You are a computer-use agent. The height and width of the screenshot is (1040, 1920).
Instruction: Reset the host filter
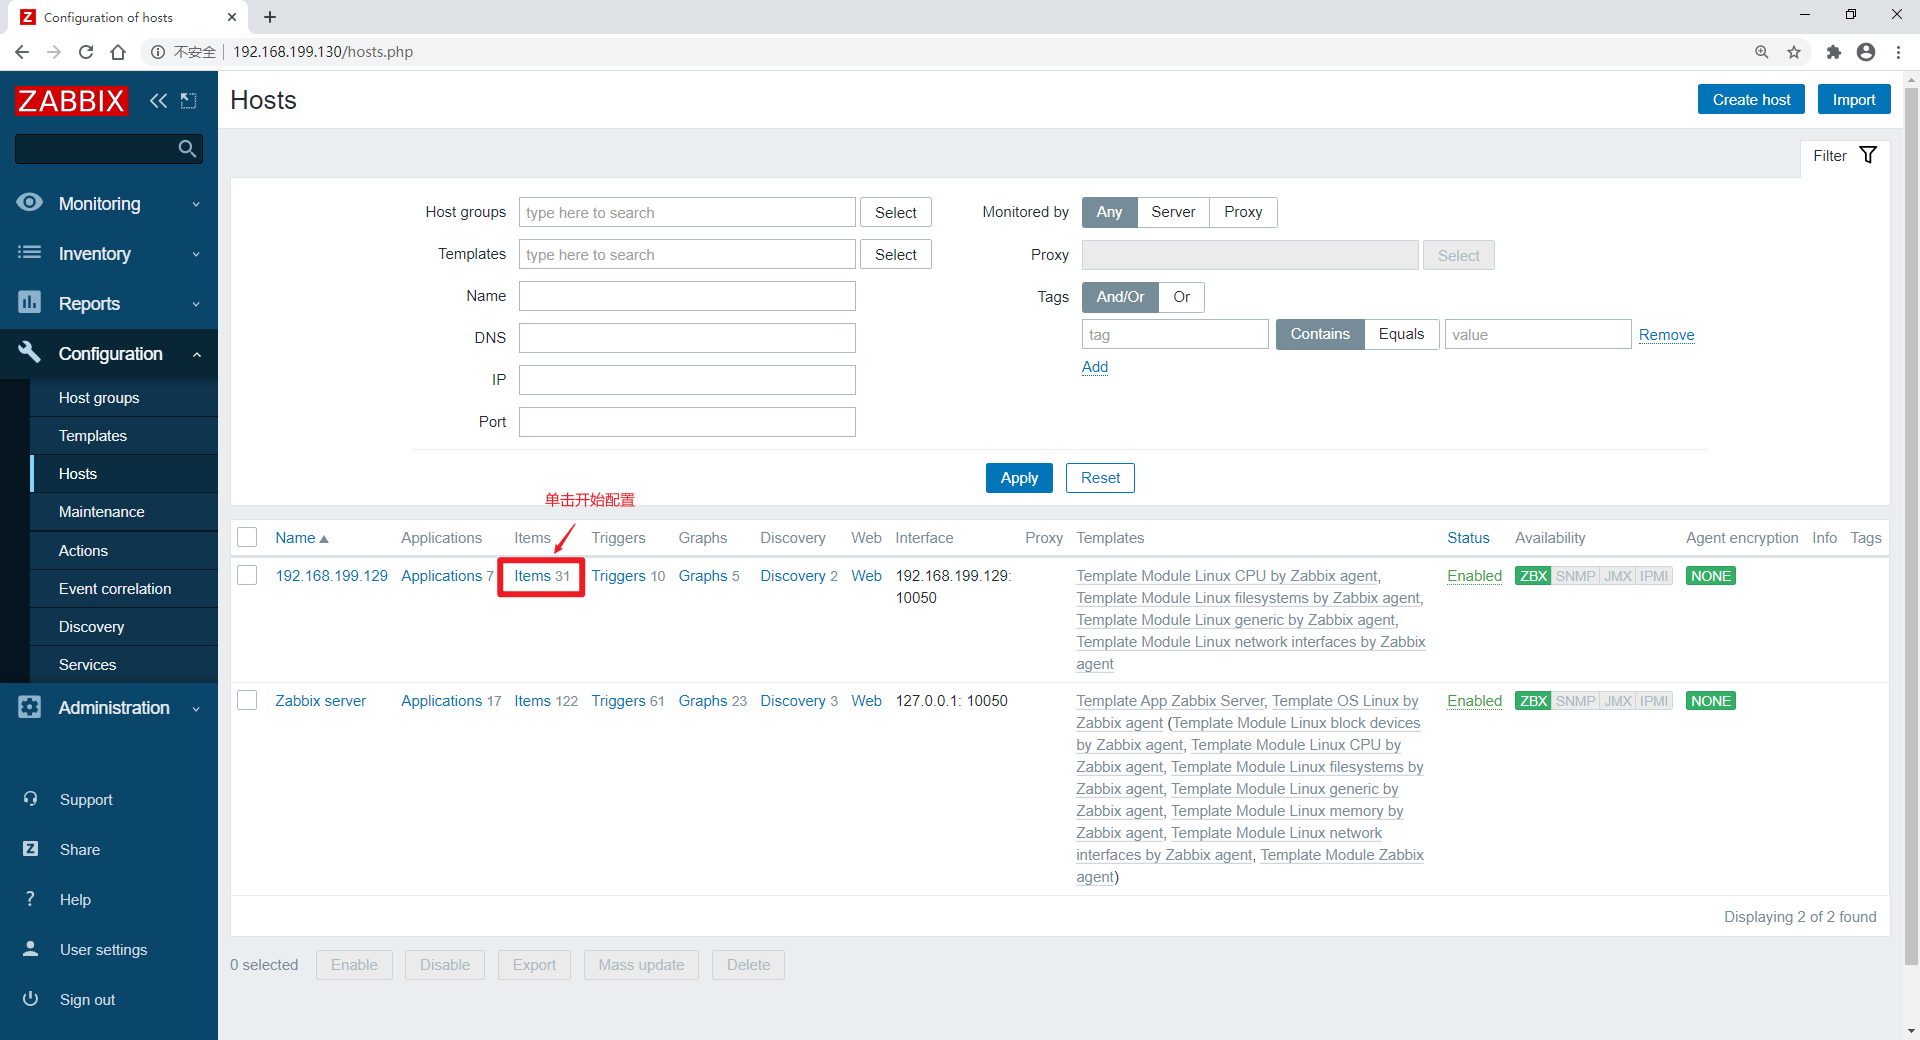click(1100, 478)
